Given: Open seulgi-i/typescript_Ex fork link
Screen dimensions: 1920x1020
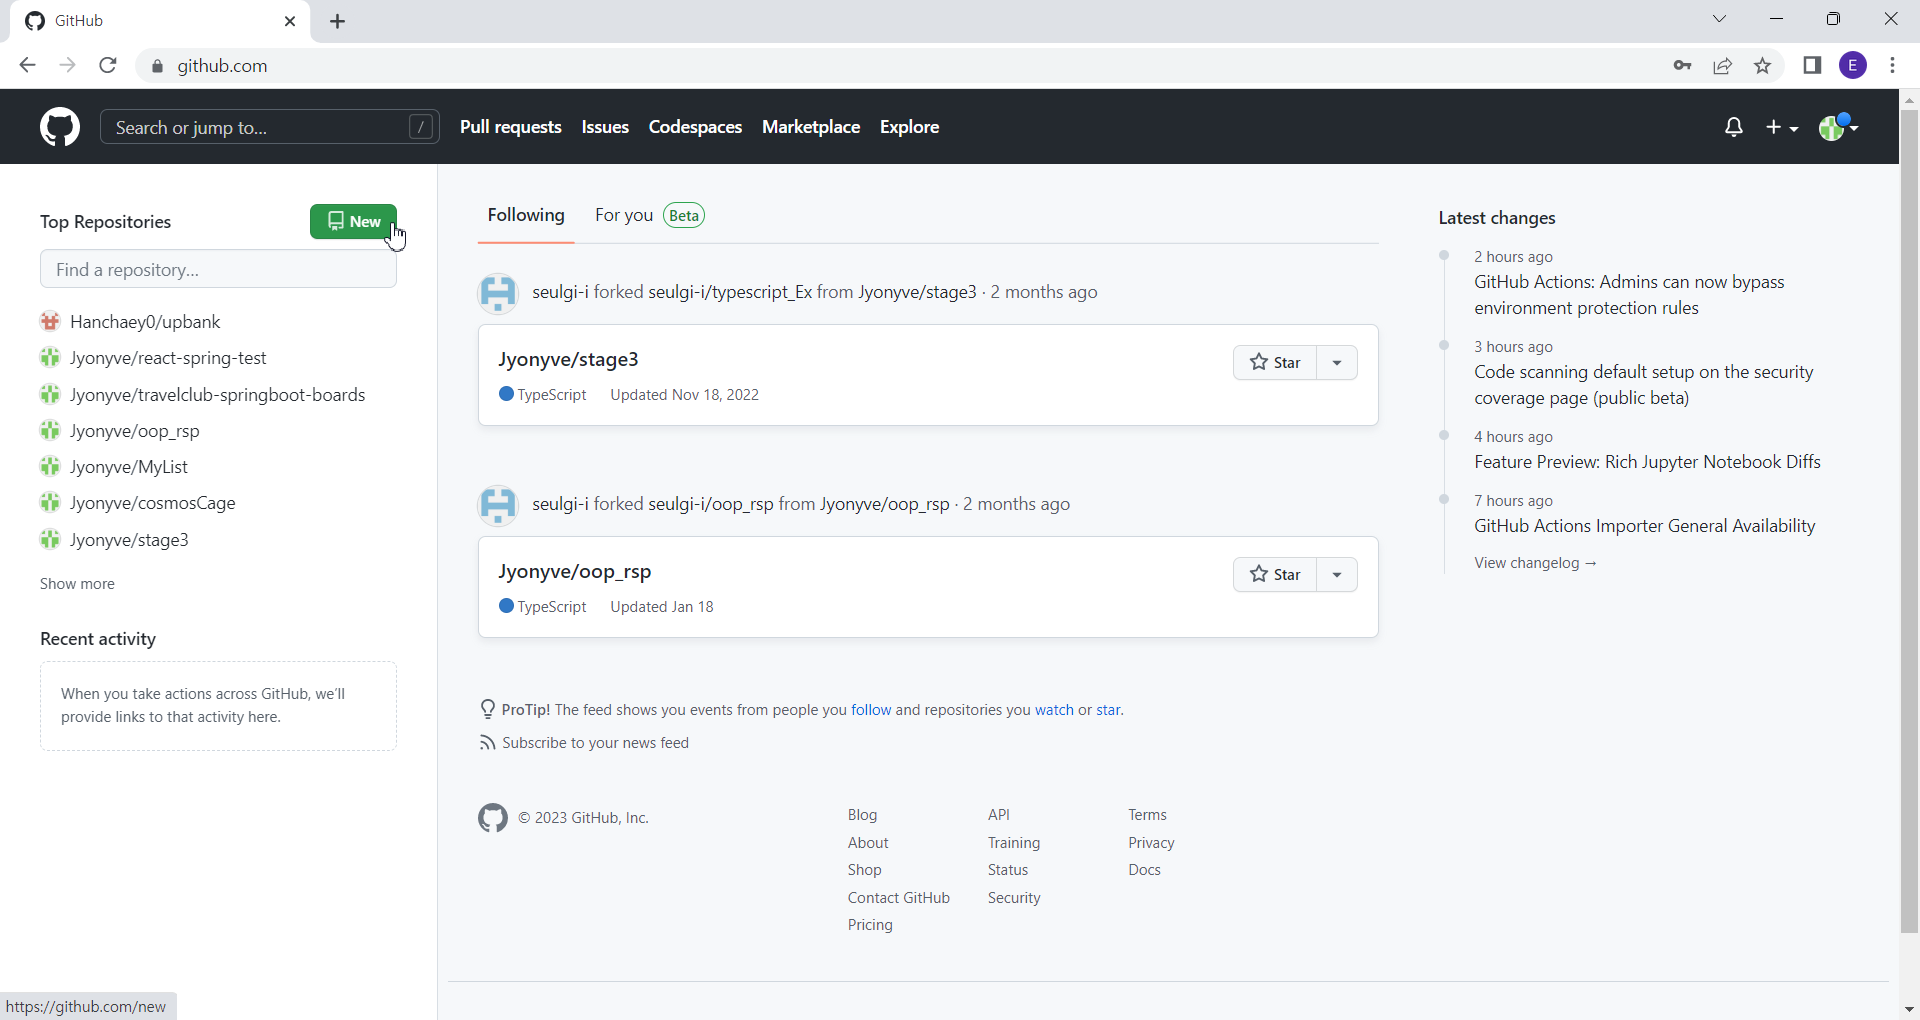Looking at the screenshot, I should pos(730,292).
